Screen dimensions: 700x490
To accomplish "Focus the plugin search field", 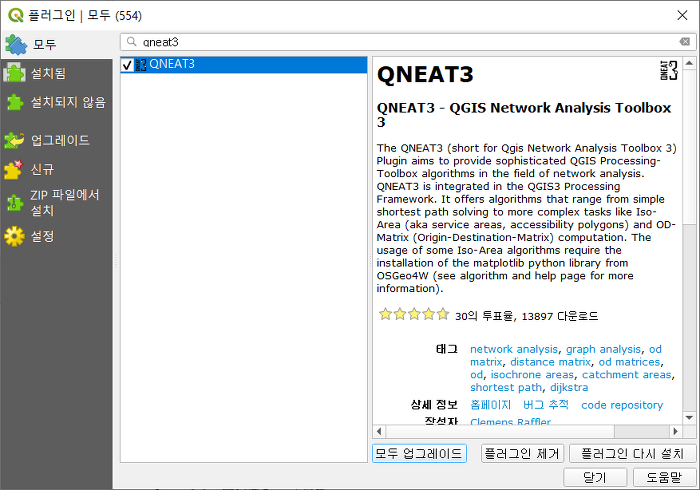I will [x=408, y=42].
